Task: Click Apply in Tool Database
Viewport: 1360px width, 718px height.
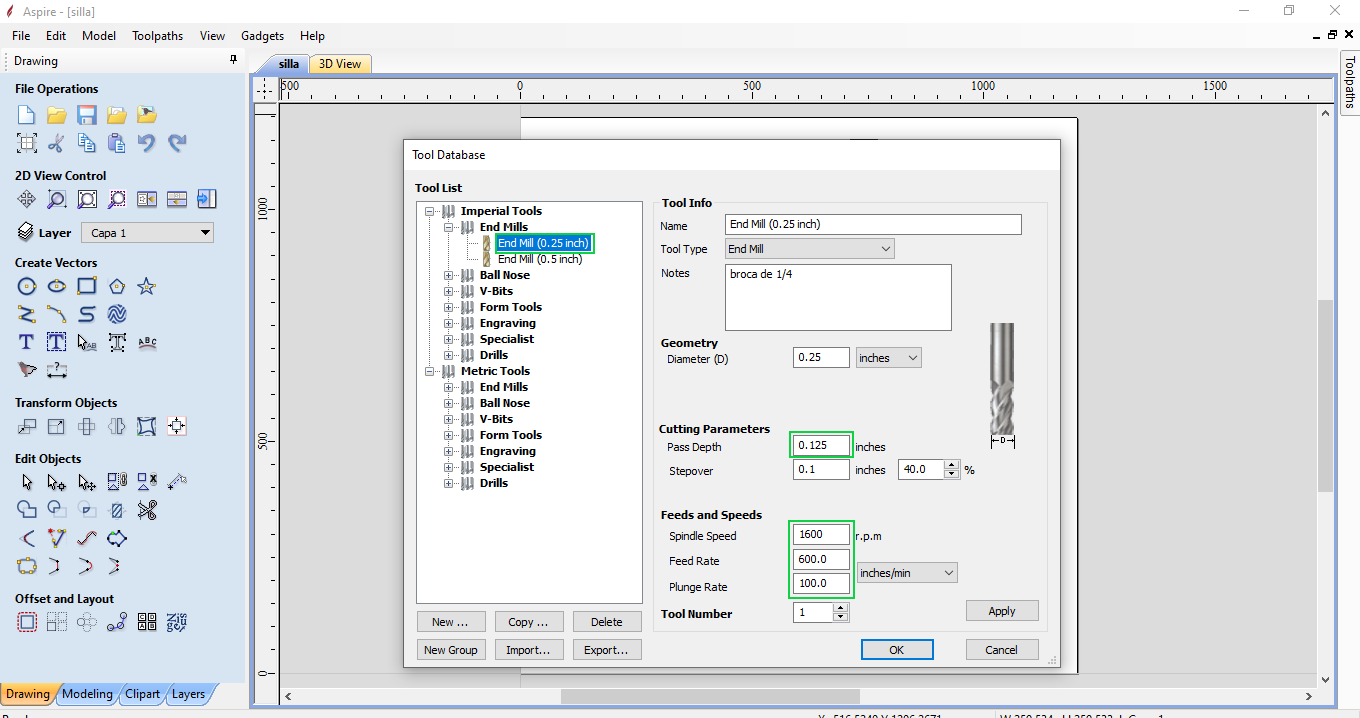Action: (1002, 611)
